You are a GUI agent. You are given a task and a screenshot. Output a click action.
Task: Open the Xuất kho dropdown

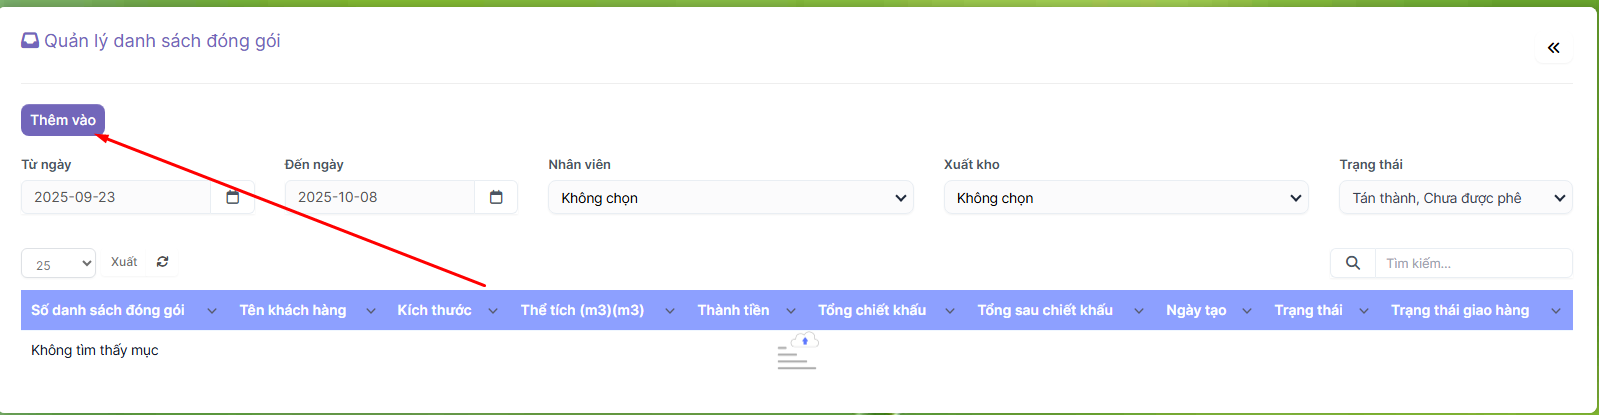tap(1125, 198)
